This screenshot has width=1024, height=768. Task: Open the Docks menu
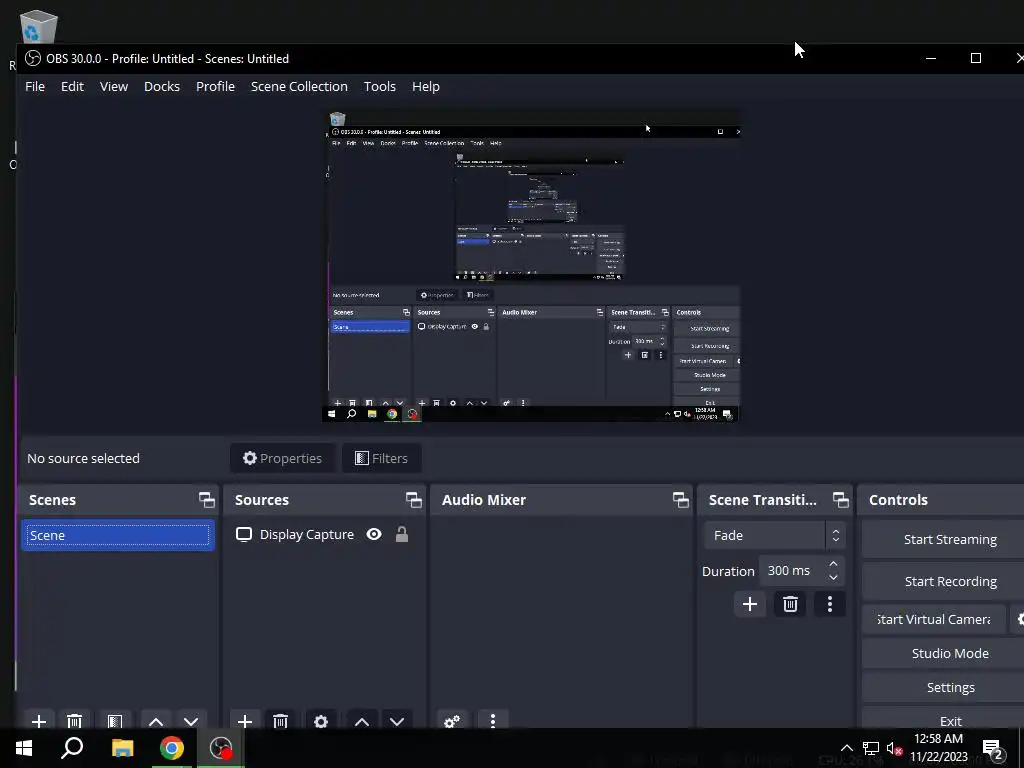162,86
